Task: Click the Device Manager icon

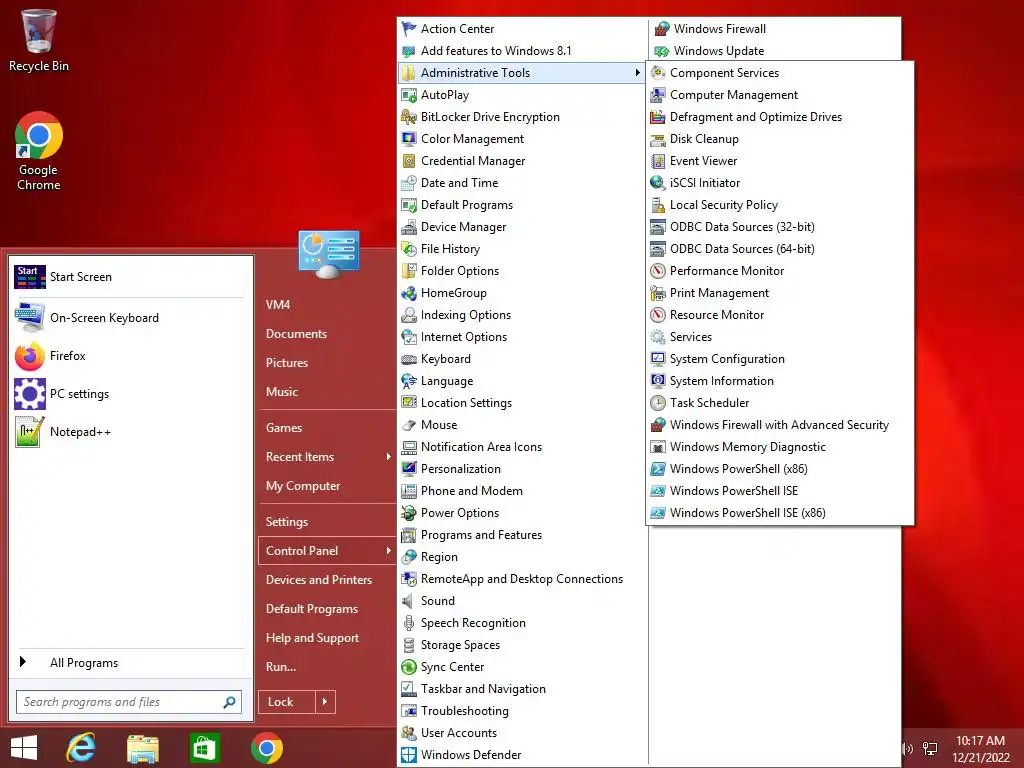Action: pos(409,227)
